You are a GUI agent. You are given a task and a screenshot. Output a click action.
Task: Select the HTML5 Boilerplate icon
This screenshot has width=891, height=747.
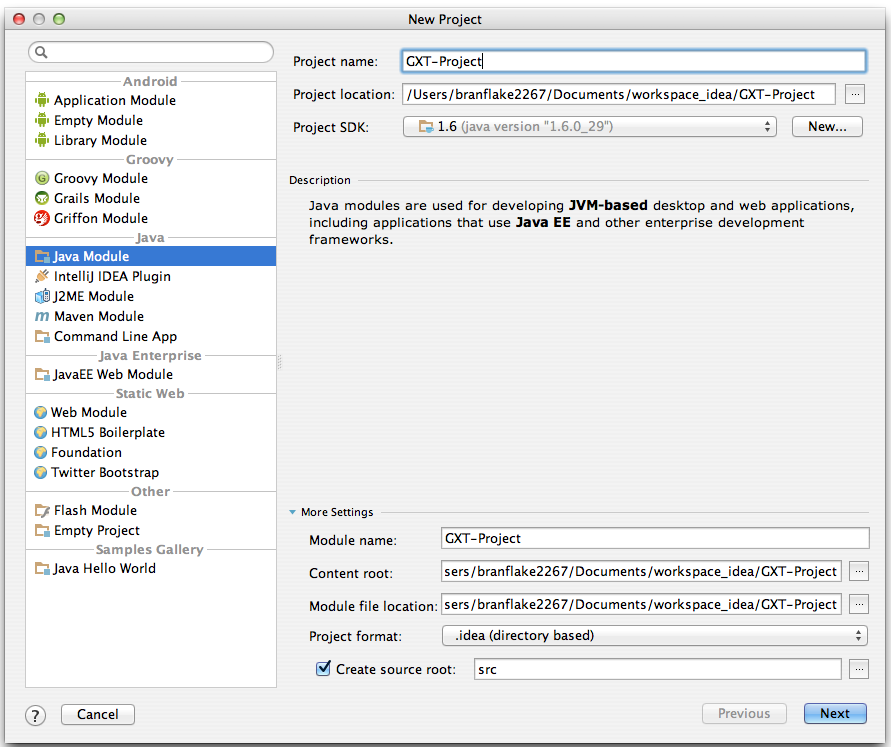(x=40, y=432)
